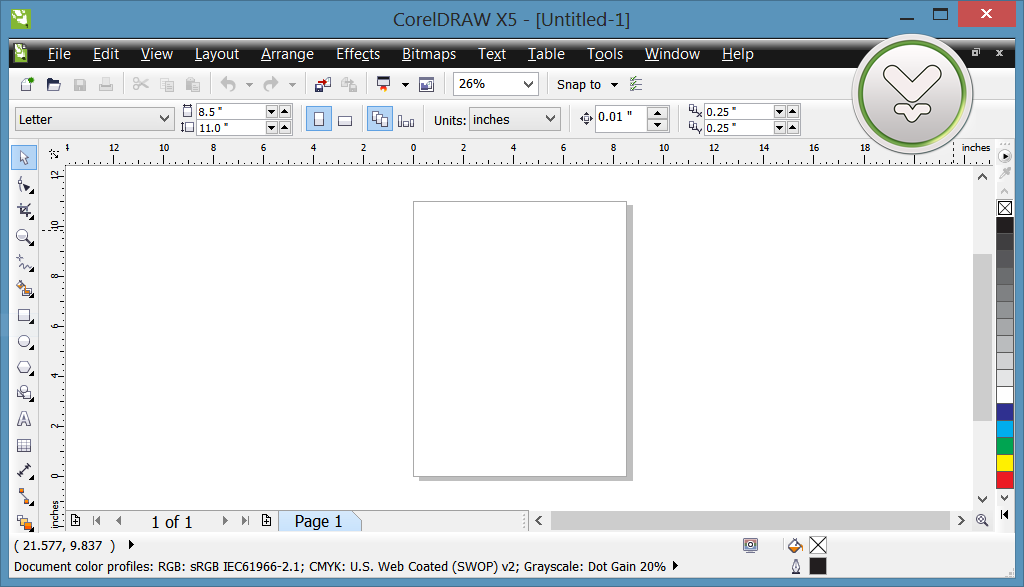Select the Shape edit tool

point(24,185)
